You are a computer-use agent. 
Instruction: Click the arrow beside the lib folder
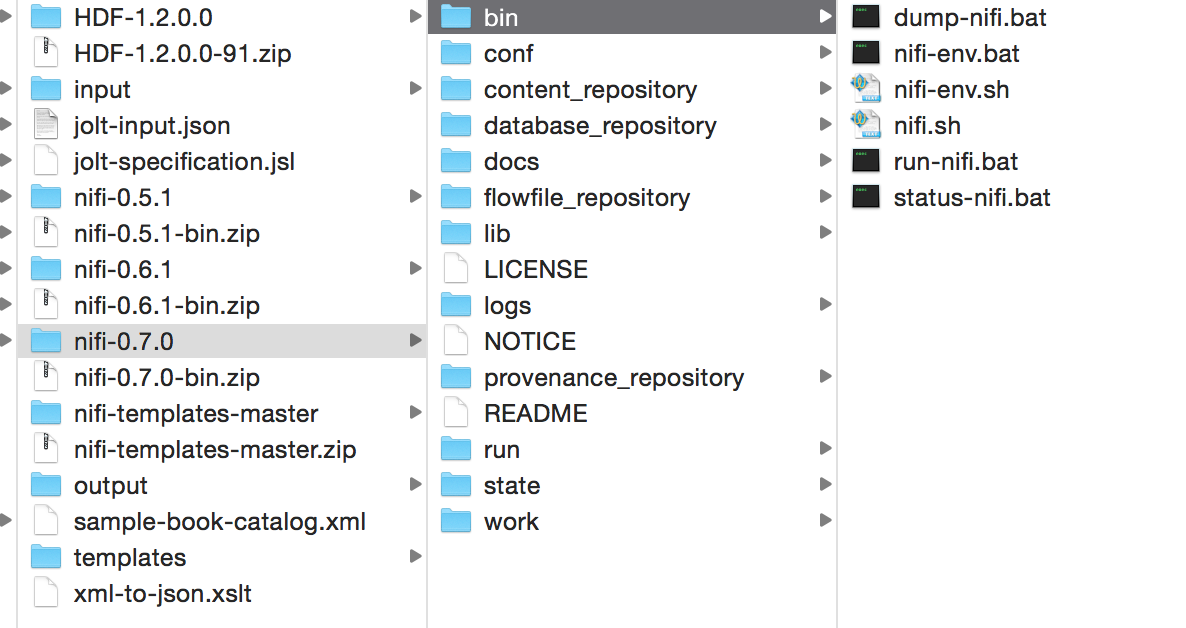(825, 234)
